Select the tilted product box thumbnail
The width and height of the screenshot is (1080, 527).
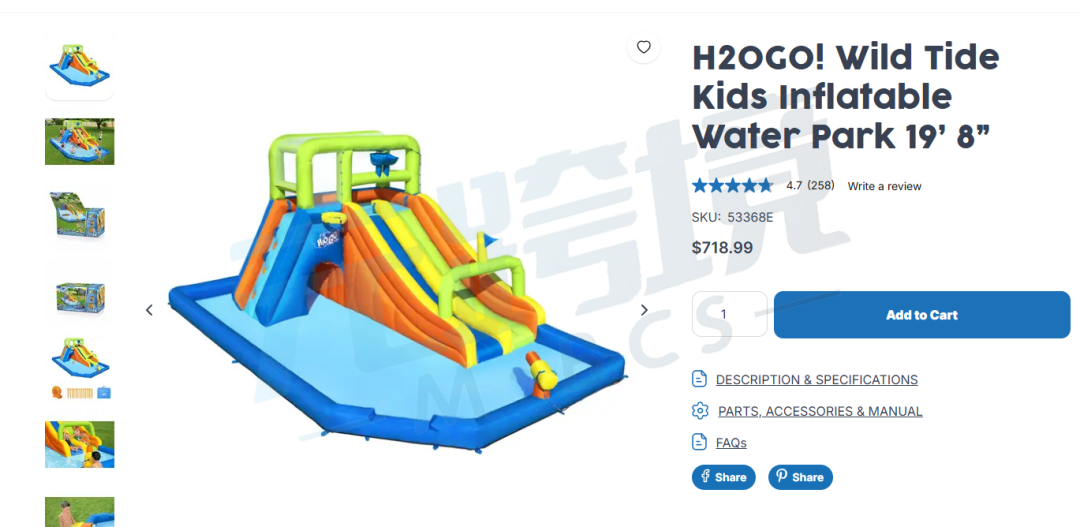80,217
